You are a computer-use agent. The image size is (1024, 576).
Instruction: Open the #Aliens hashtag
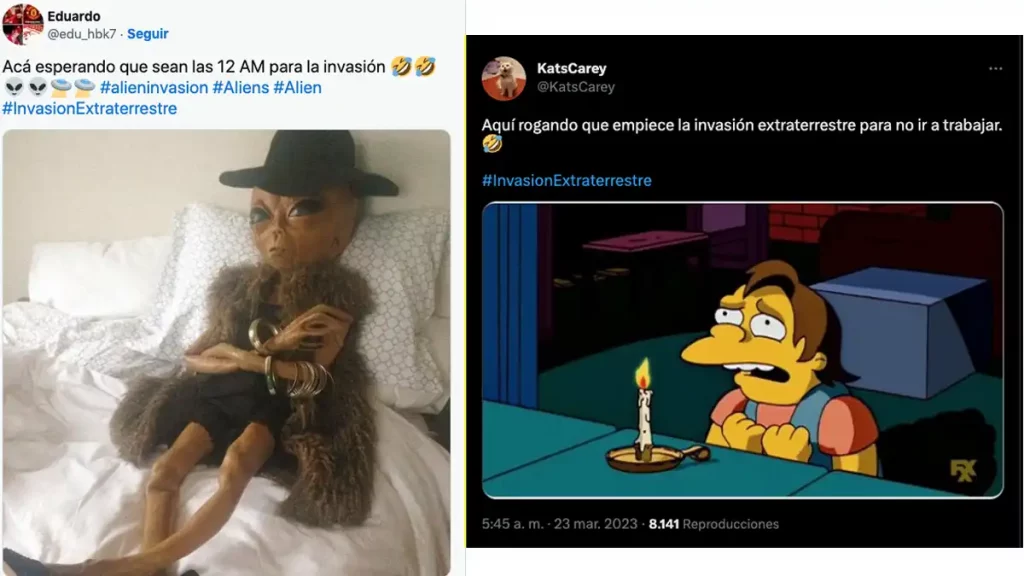(x=240, y=88)
